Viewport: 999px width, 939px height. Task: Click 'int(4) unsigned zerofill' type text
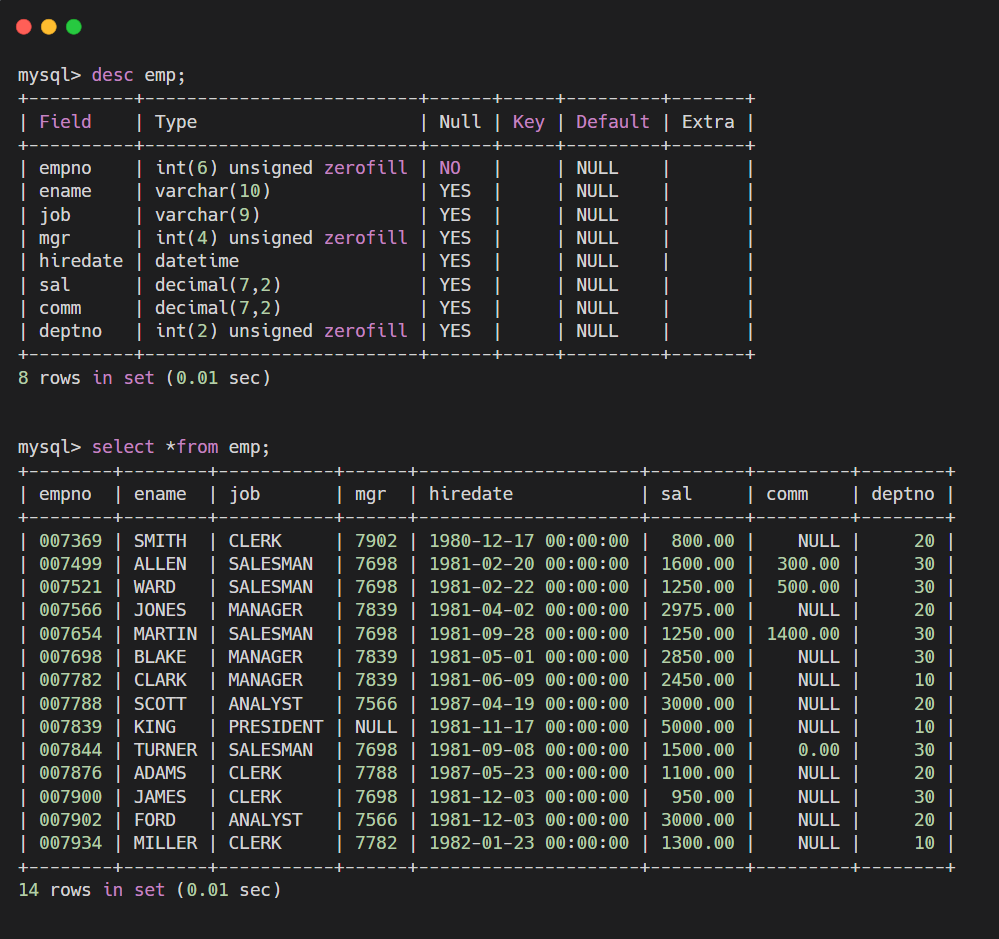tap(281, 238)
